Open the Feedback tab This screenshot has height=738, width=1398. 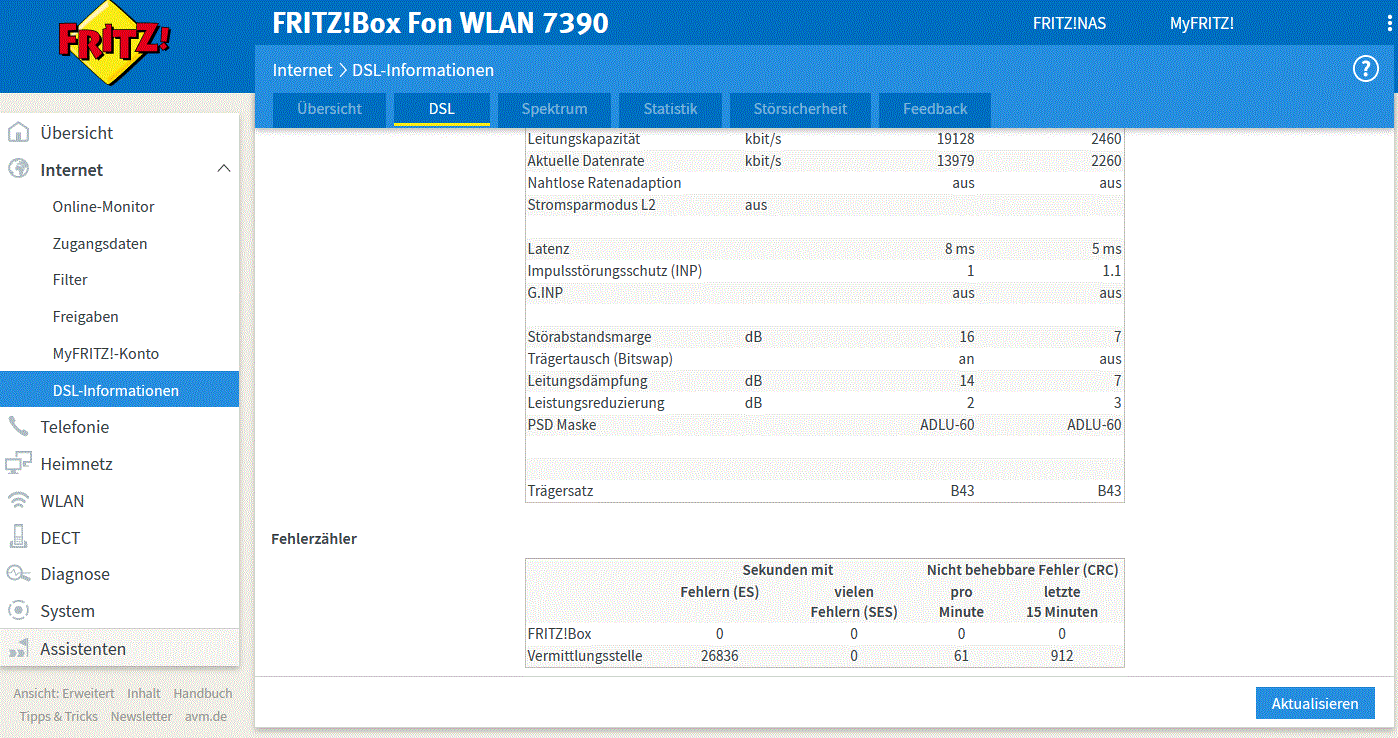935,109
